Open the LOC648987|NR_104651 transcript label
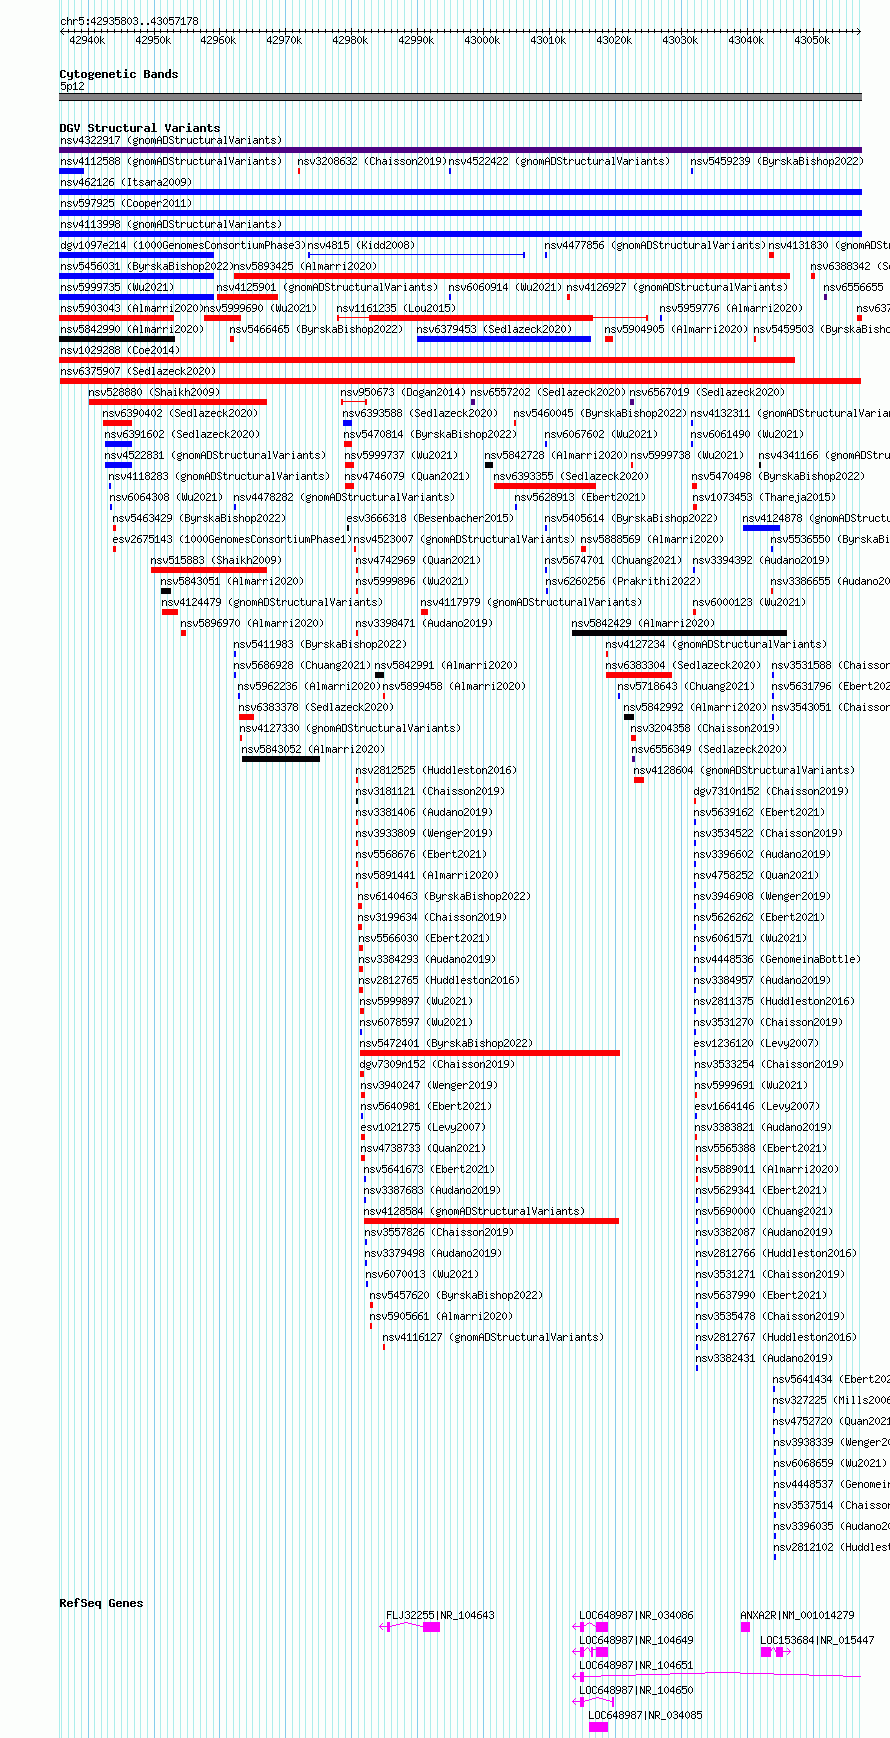 636,1665
